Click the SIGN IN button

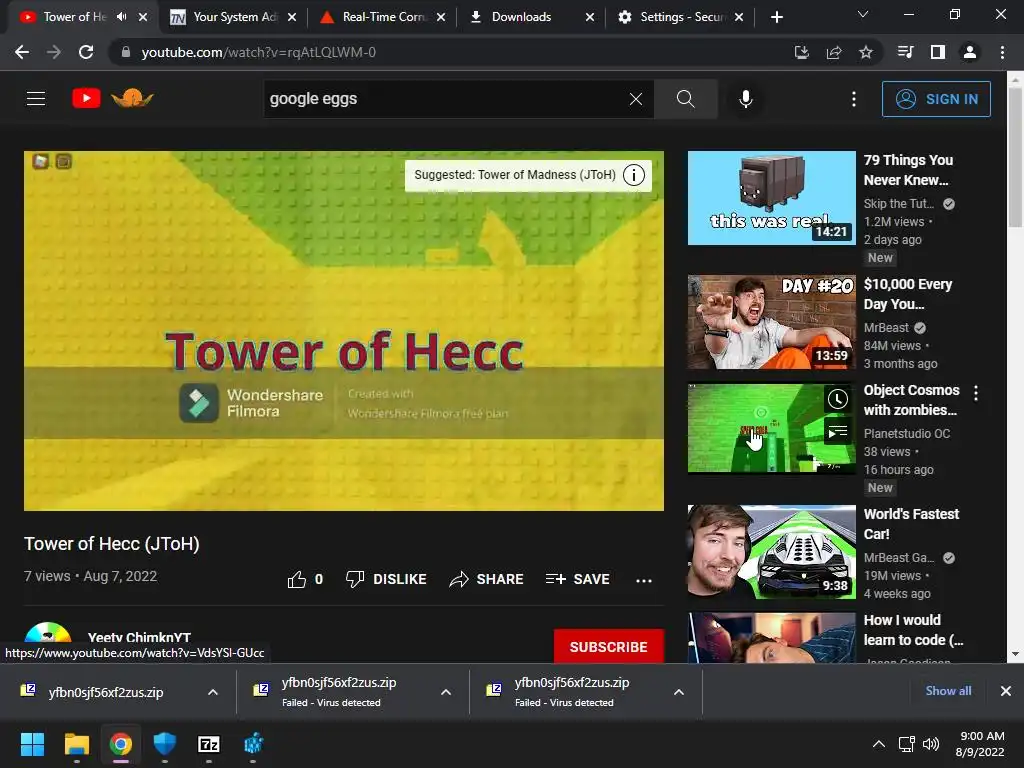pyautogui.click(x=936, y=99)
